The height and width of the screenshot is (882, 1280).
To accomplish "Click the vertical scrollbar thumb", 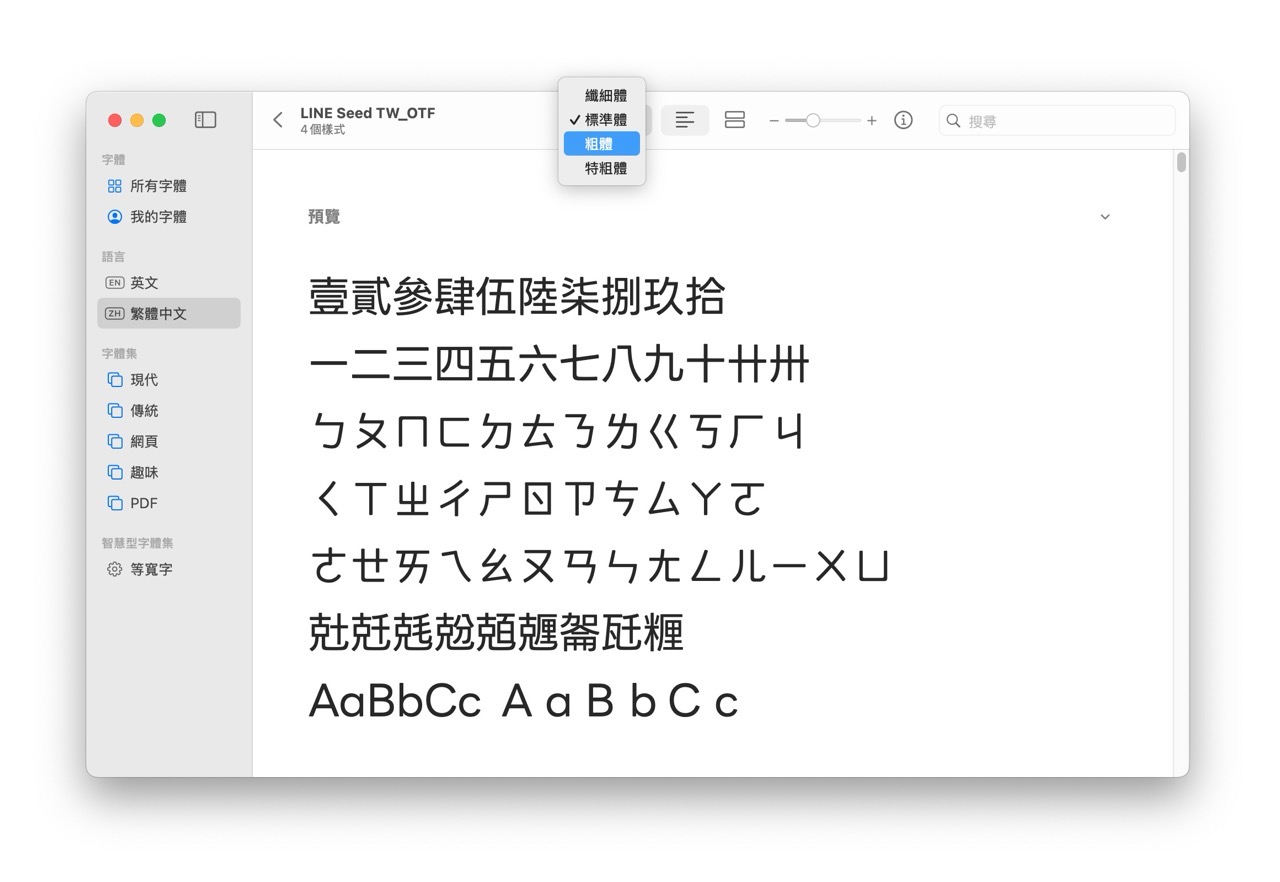I will click(1181, 162).
